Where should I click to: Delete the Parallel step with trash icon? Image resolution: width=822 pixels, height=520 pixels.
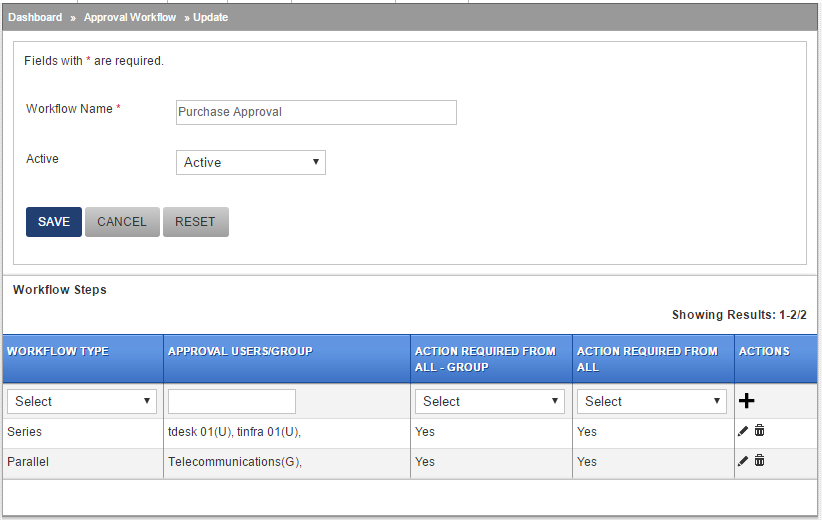759,460
